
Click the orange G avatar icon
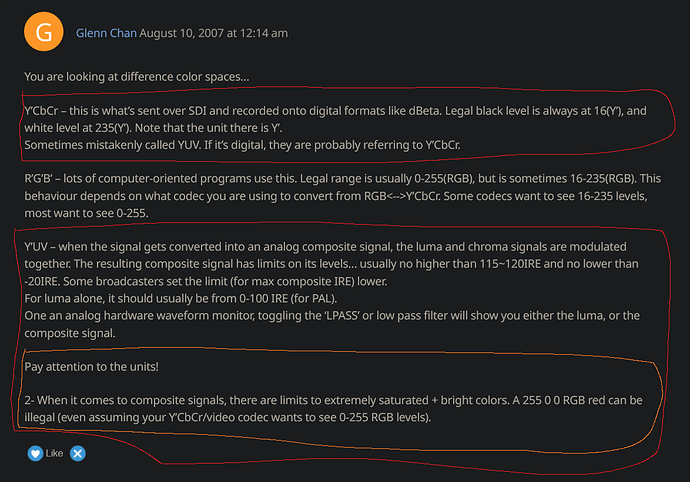[42, 33]
